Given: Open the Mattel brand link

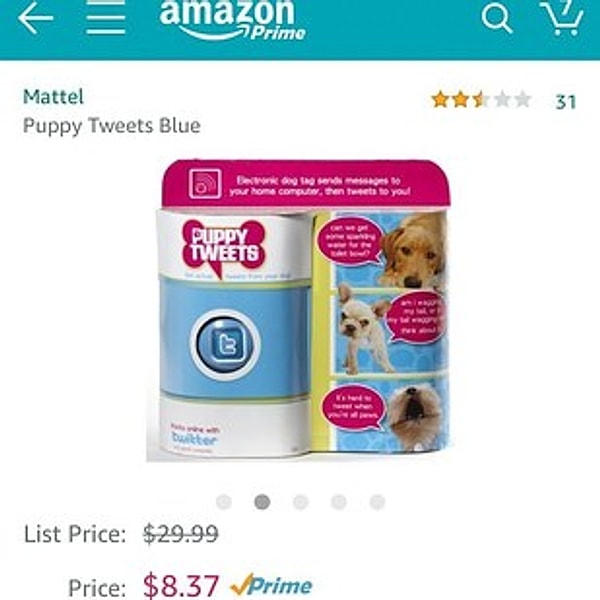Looking at the screenshot, I should click(53, 96).
